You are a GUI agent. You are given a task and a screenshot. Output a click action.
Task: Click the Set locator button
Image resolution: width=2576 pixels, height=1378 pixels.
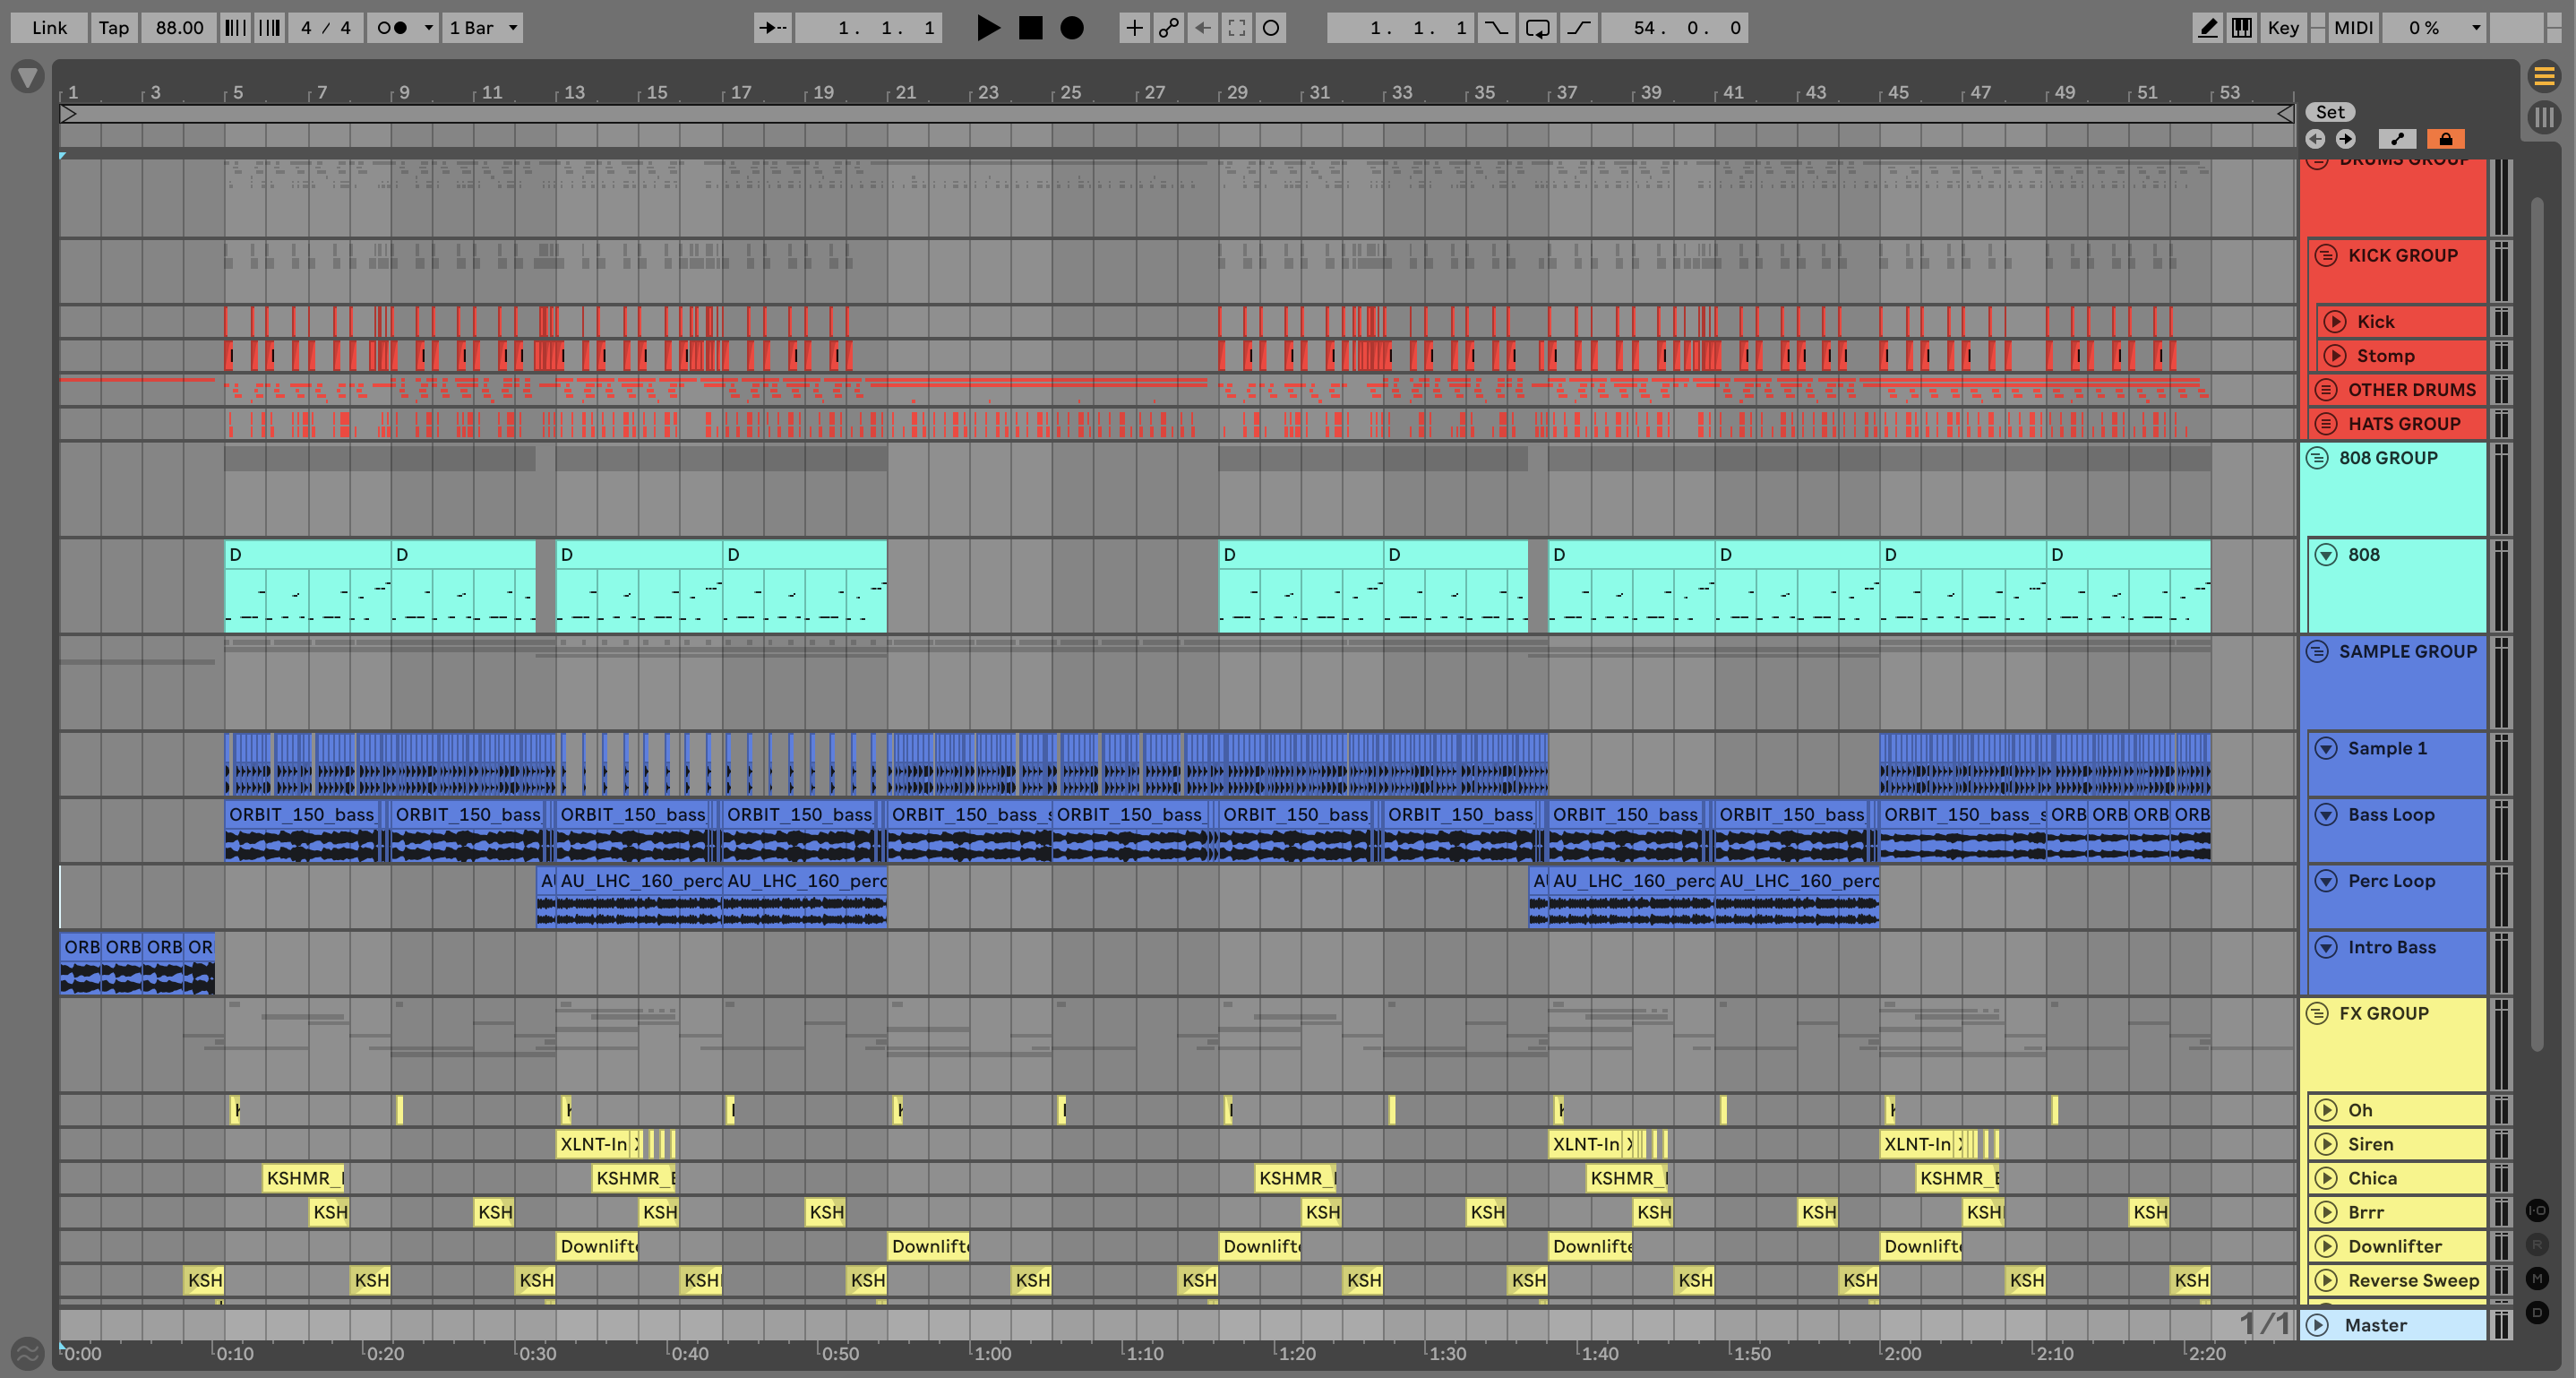[x=2330, y=112]
